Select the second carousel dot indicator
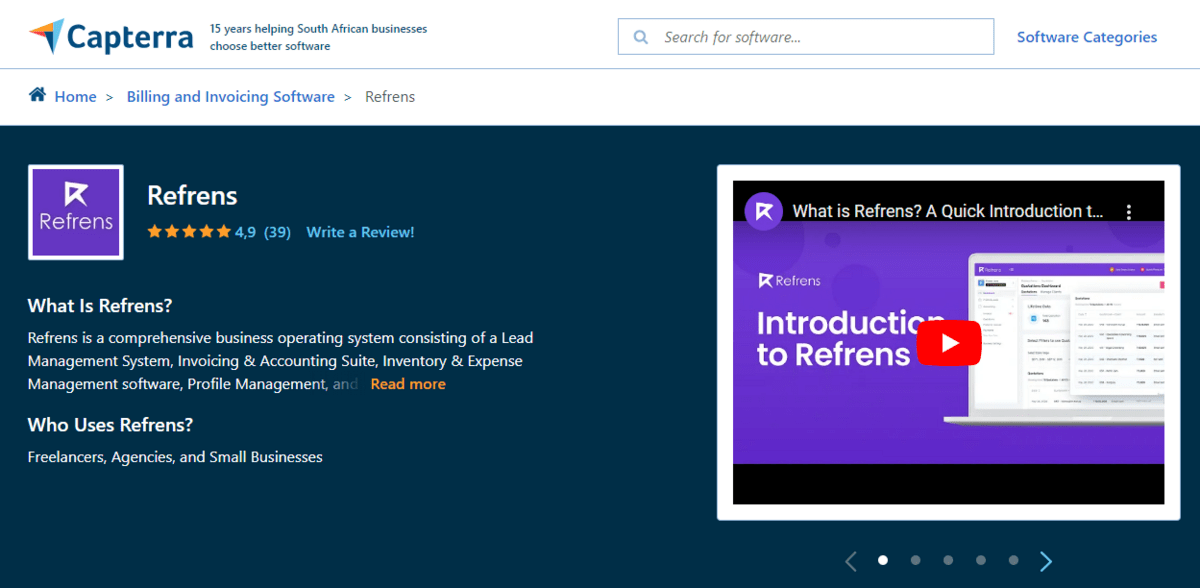 915,560
